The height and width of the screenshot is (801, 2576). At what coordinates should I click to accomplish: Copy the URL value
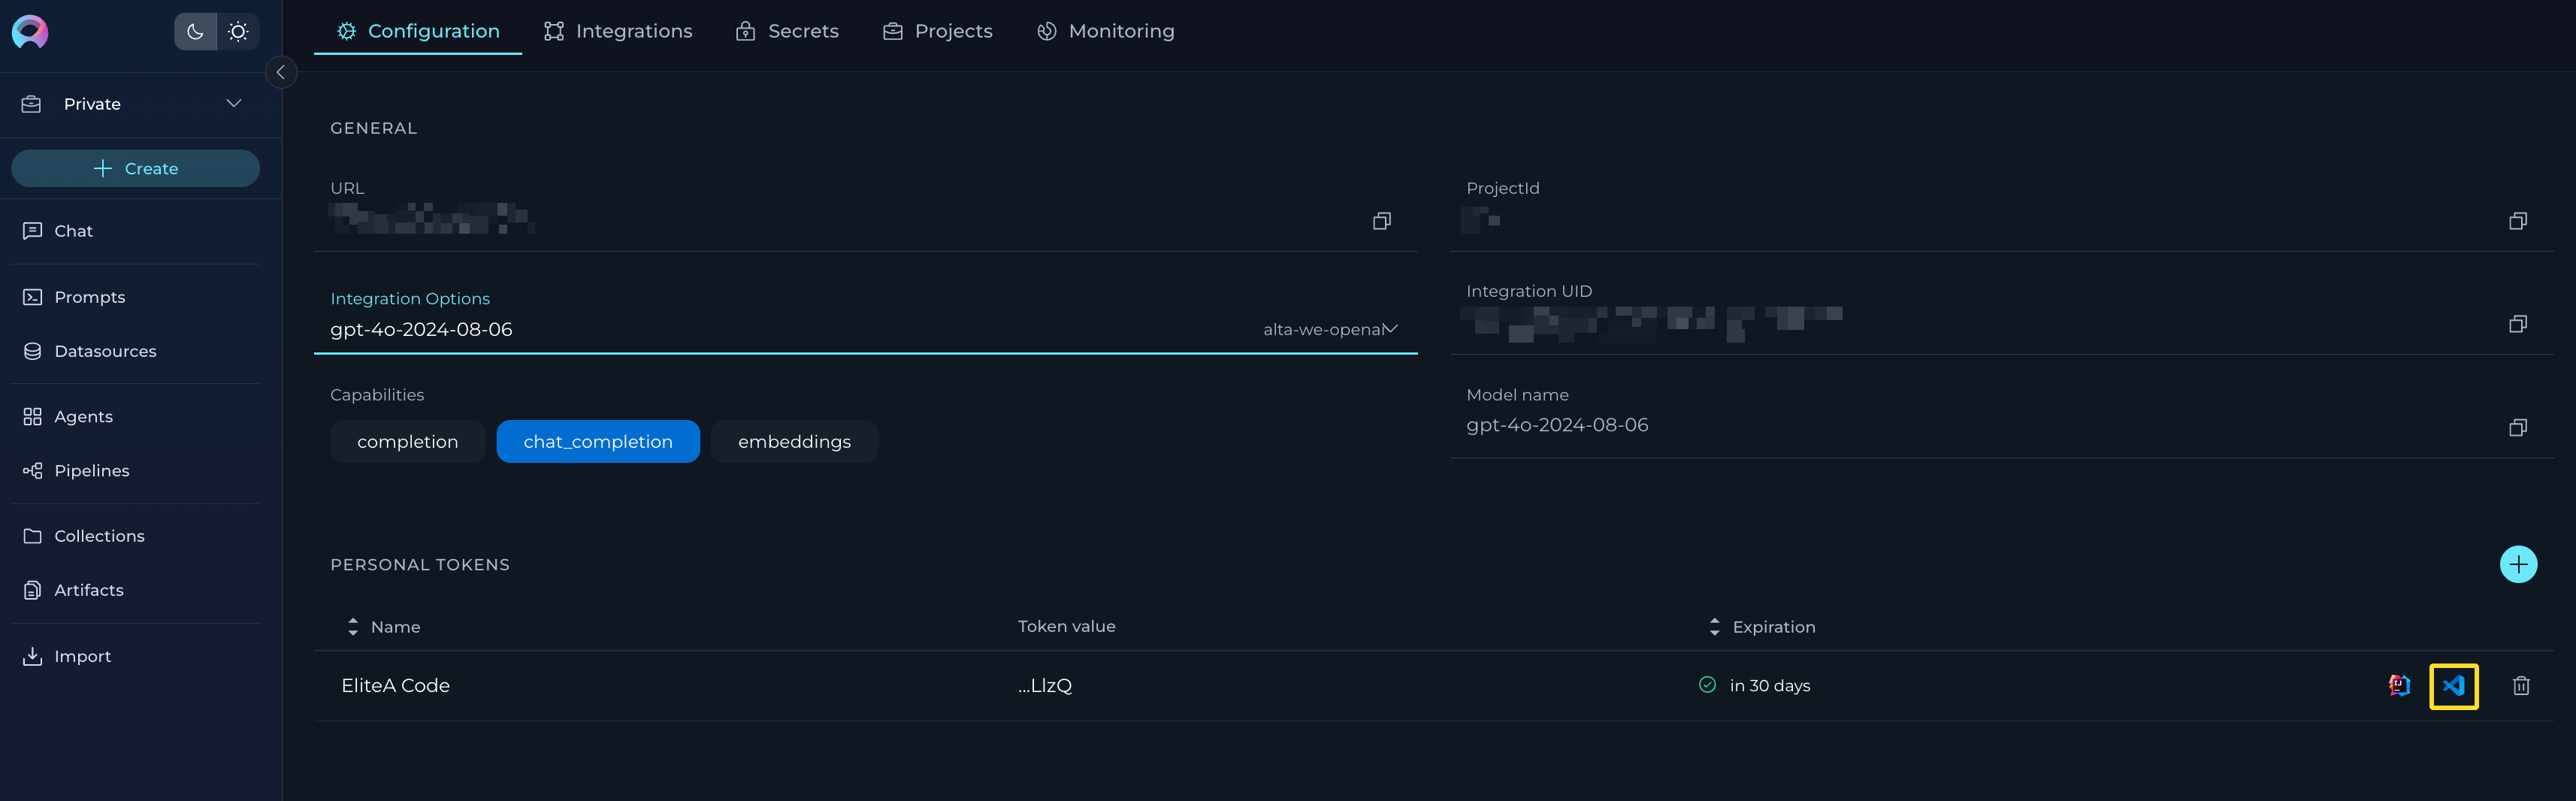(1382, 221)
